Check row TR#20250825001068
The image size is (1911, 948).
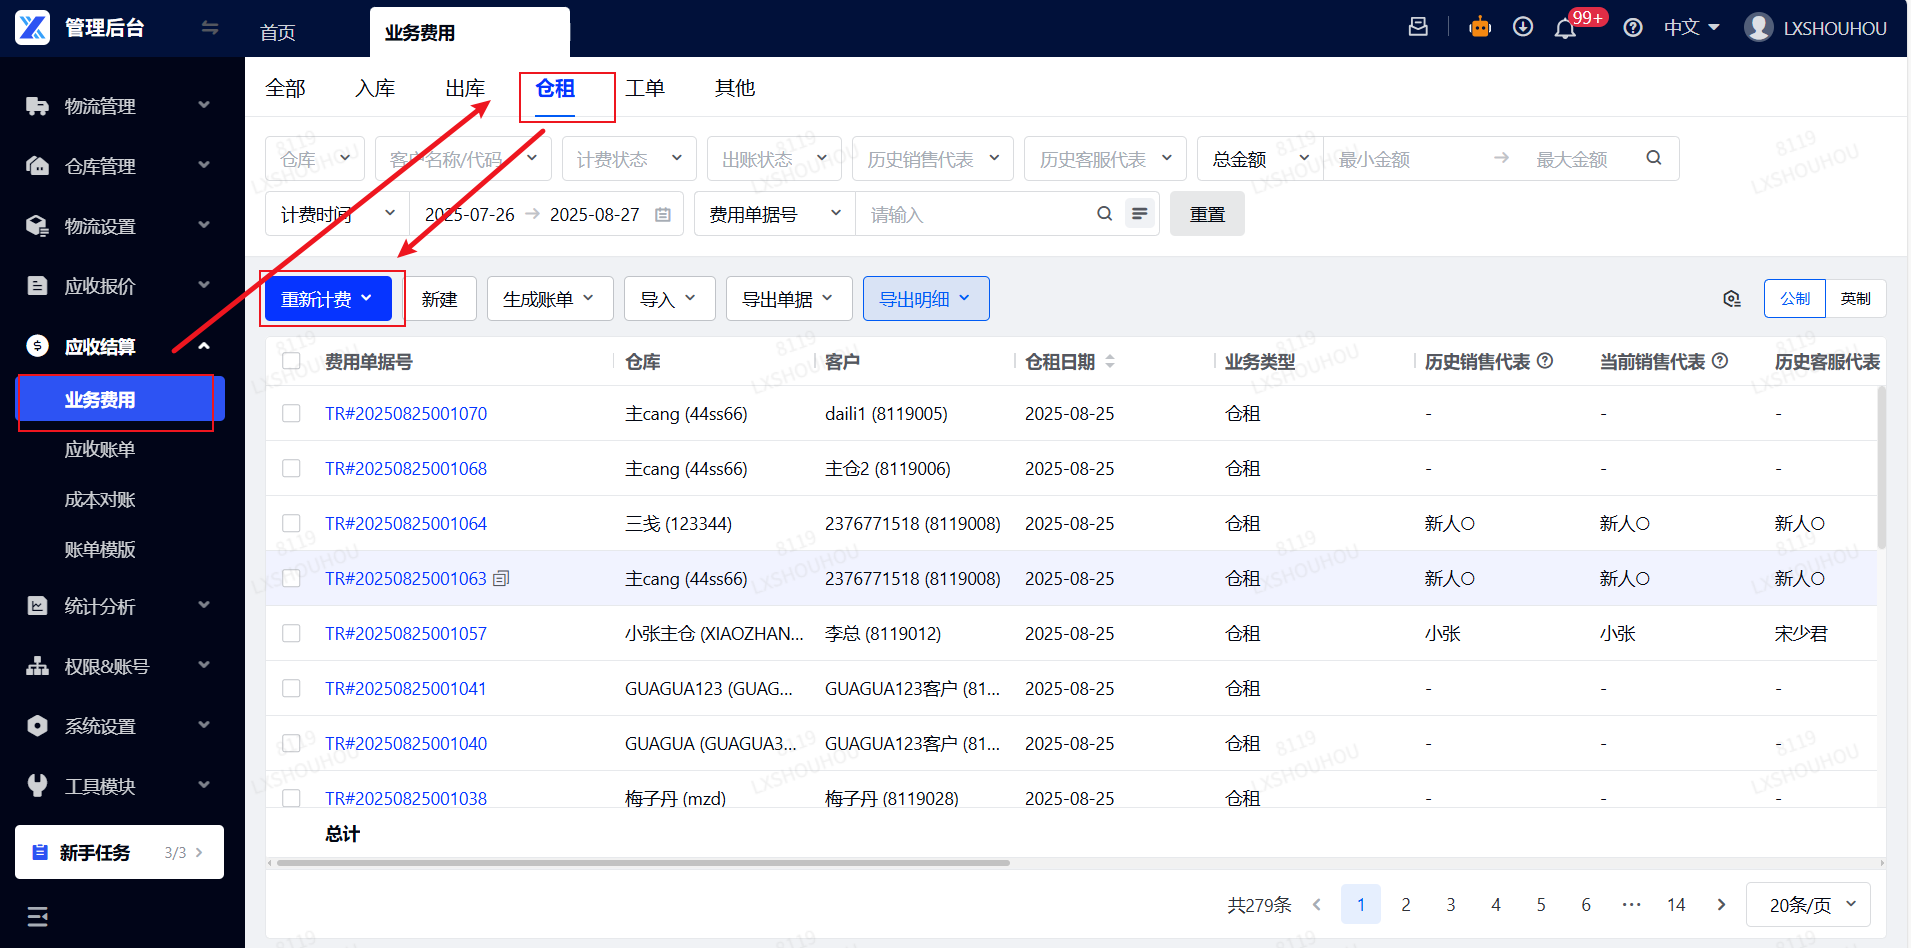(x=291, y=468)
